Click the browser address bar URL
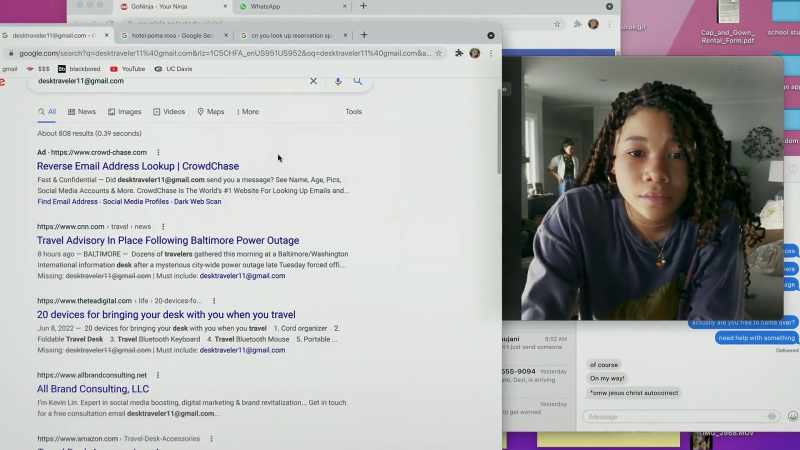800x450 pixels. [x=224, y=53]
